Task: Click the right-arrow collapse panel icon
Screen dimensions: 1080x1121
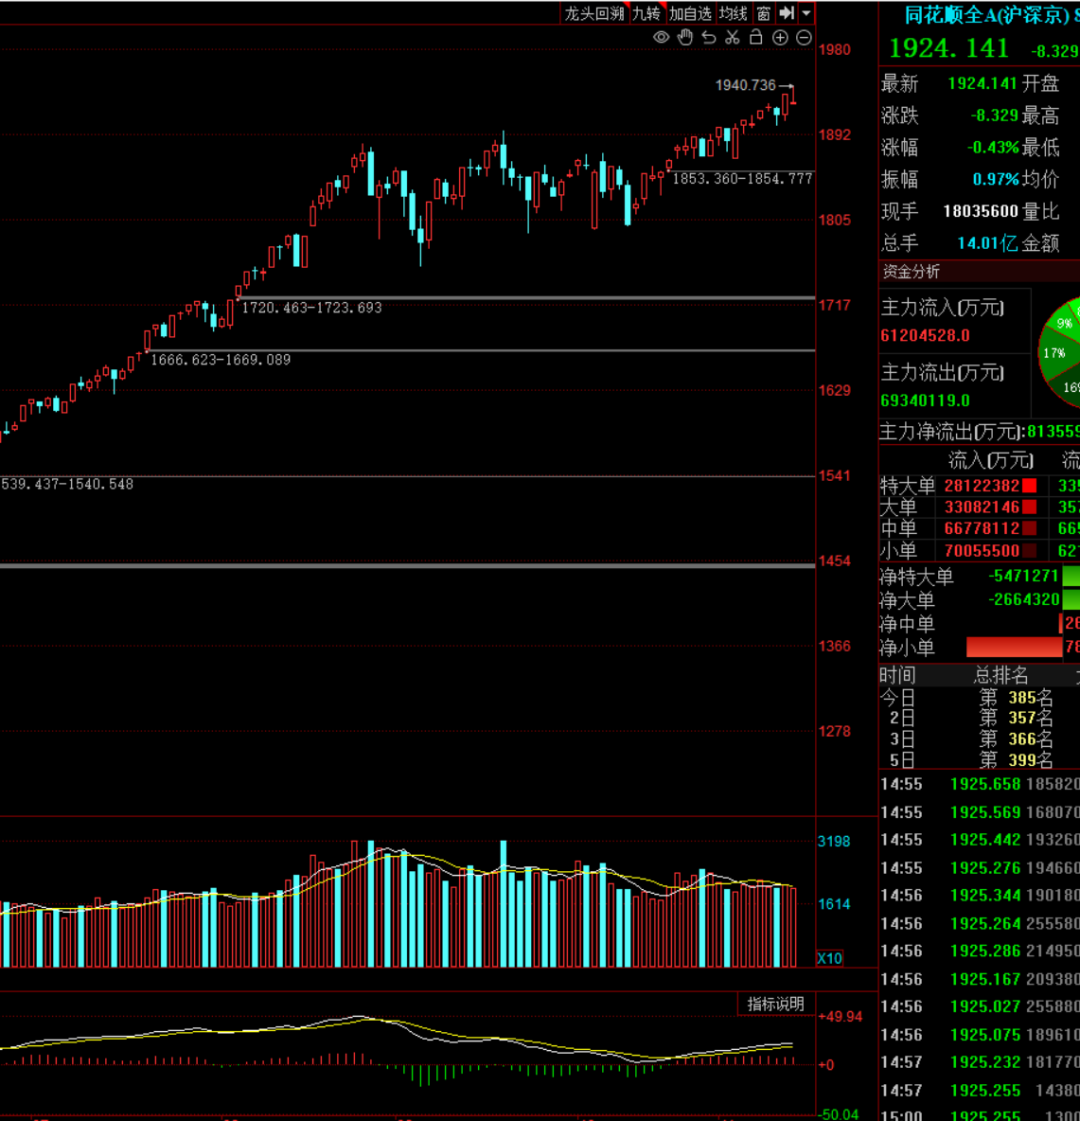Action: (787, 13)
